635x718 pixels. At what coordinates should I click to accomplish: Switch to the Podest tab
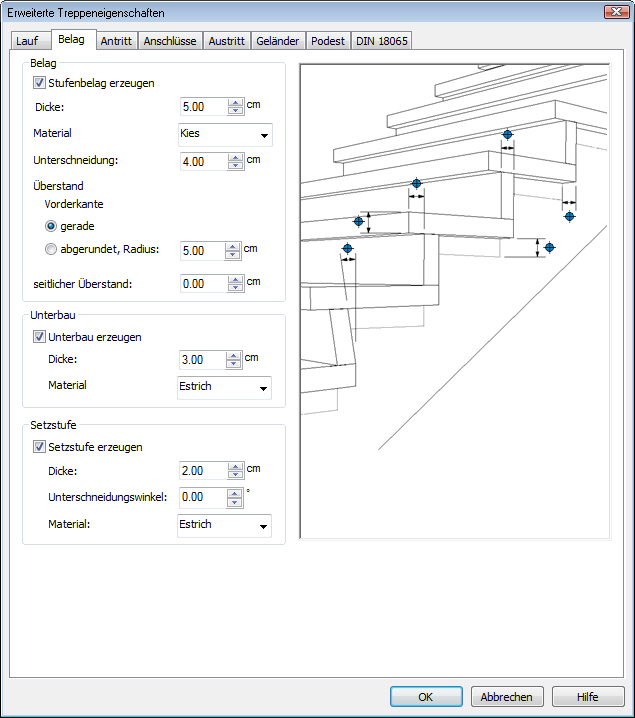(328, 41)
